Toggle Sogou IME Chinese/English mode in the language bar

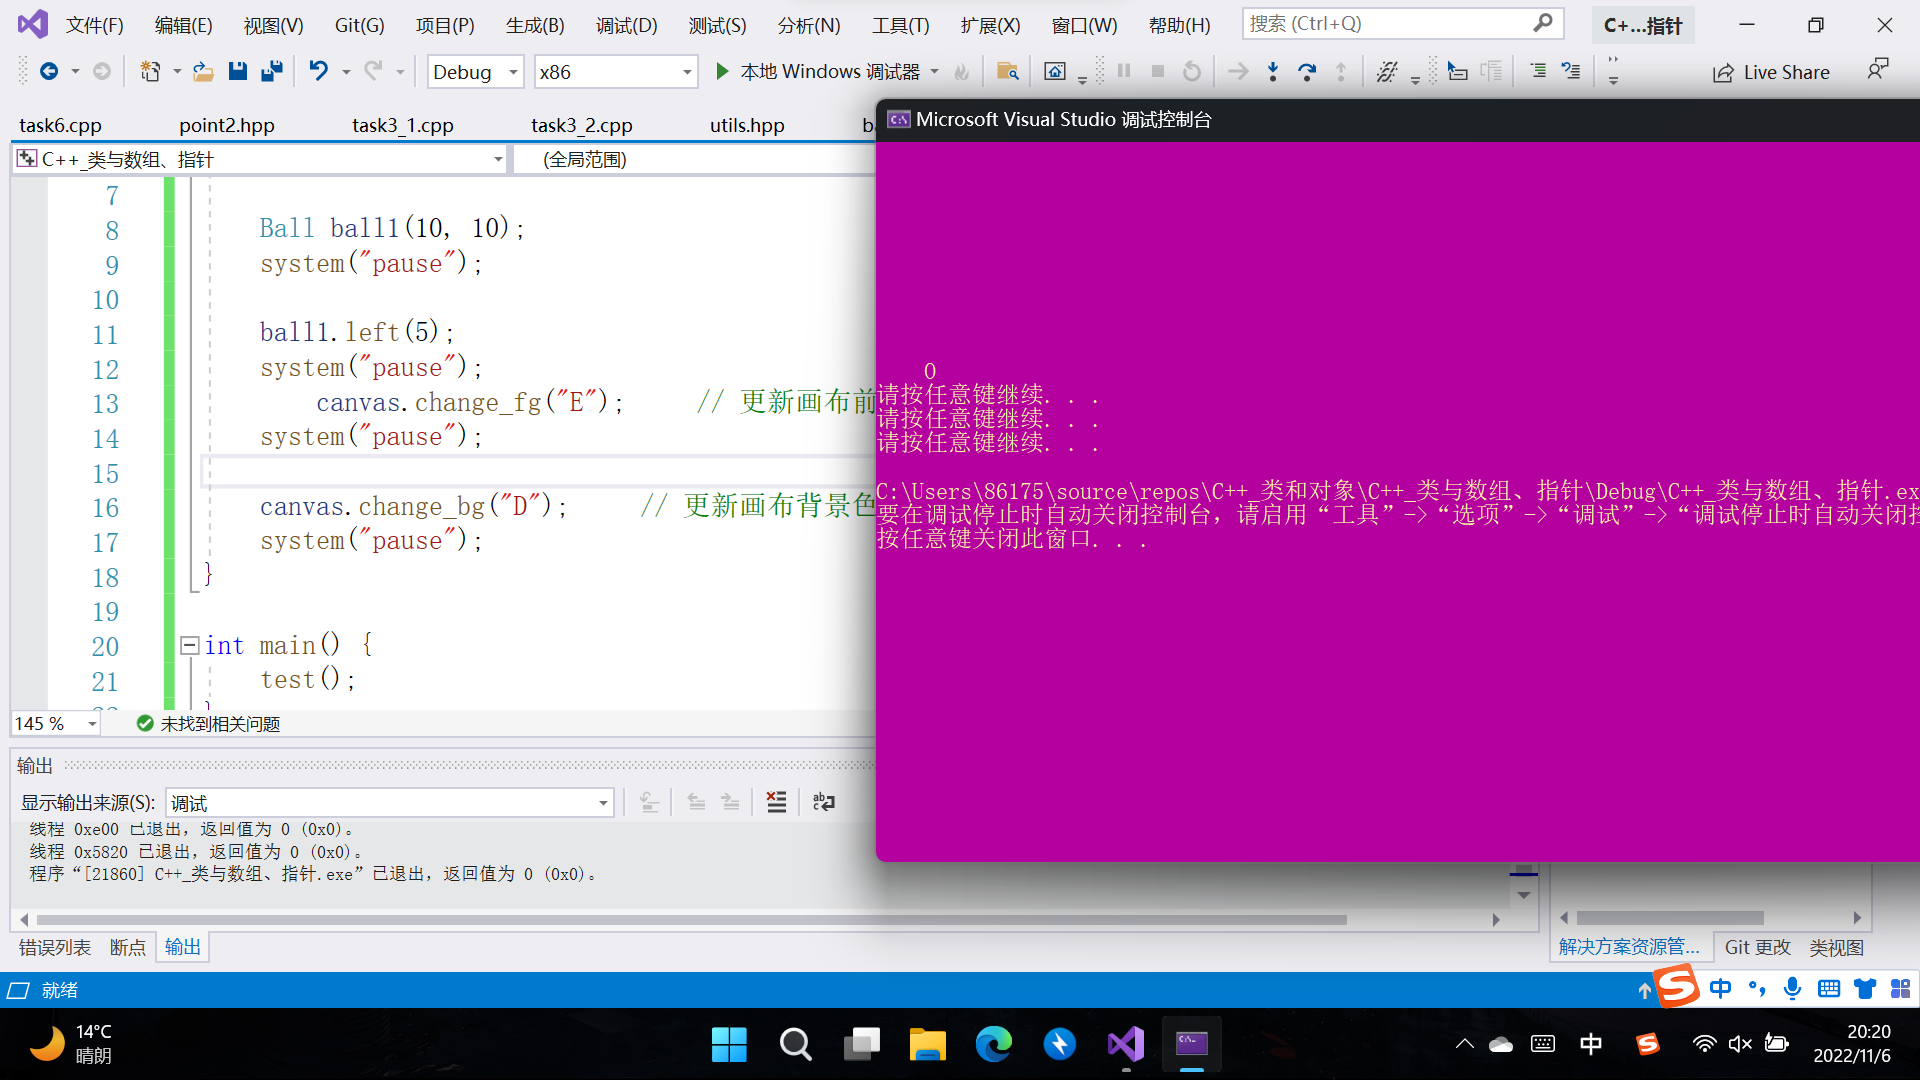(x=1720, y=989)
